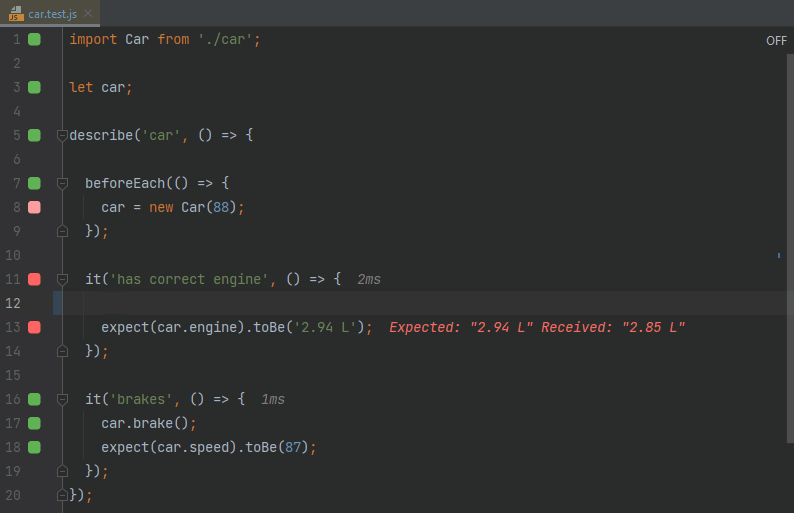Collapse the describe('car') block

coord(62,135)
